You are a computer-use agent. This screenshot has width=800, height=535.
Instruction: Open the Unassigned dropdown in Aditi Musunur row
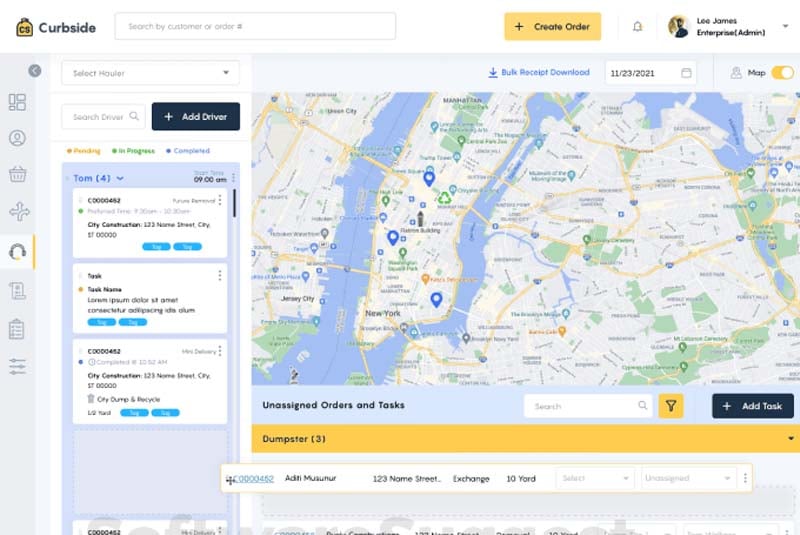pyautogui.click(x=689, y=478)
